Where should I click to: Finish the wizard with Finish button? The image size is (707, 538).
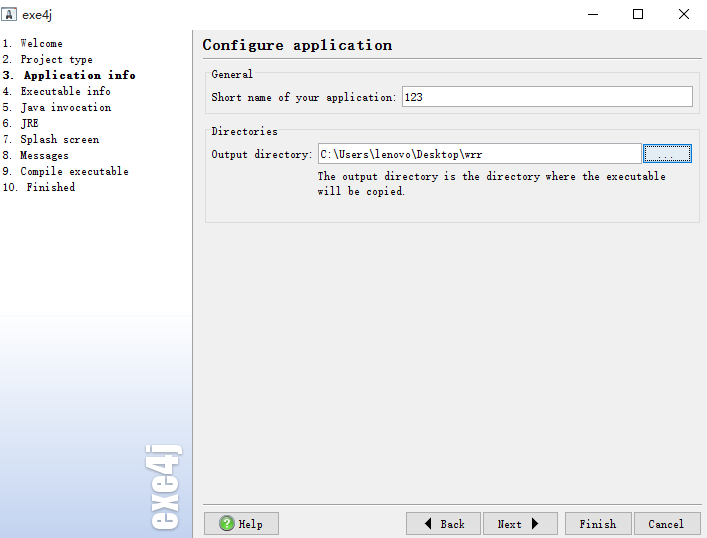[x=598, y=524]
